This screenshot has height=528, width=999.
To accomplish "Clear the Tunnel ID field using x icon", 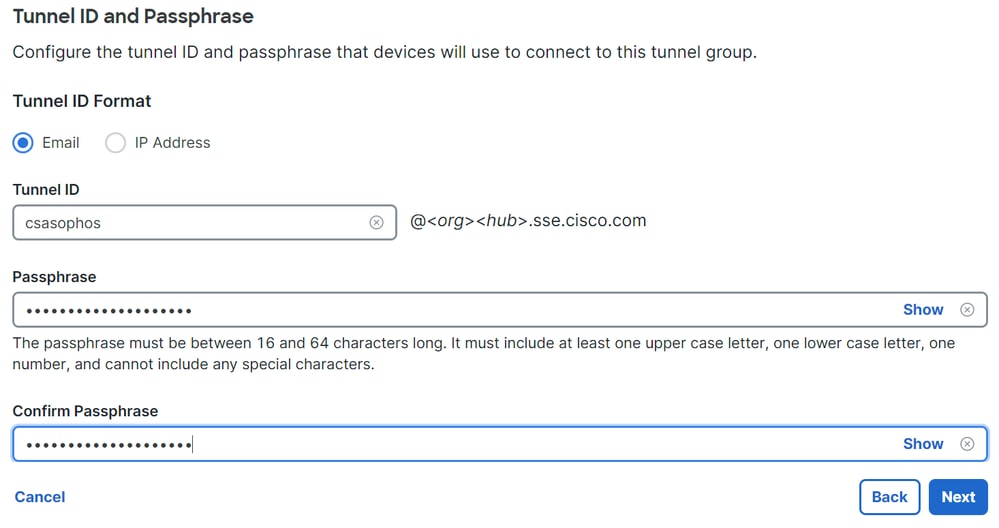I will pyautogui.click(x=377, y=222).
